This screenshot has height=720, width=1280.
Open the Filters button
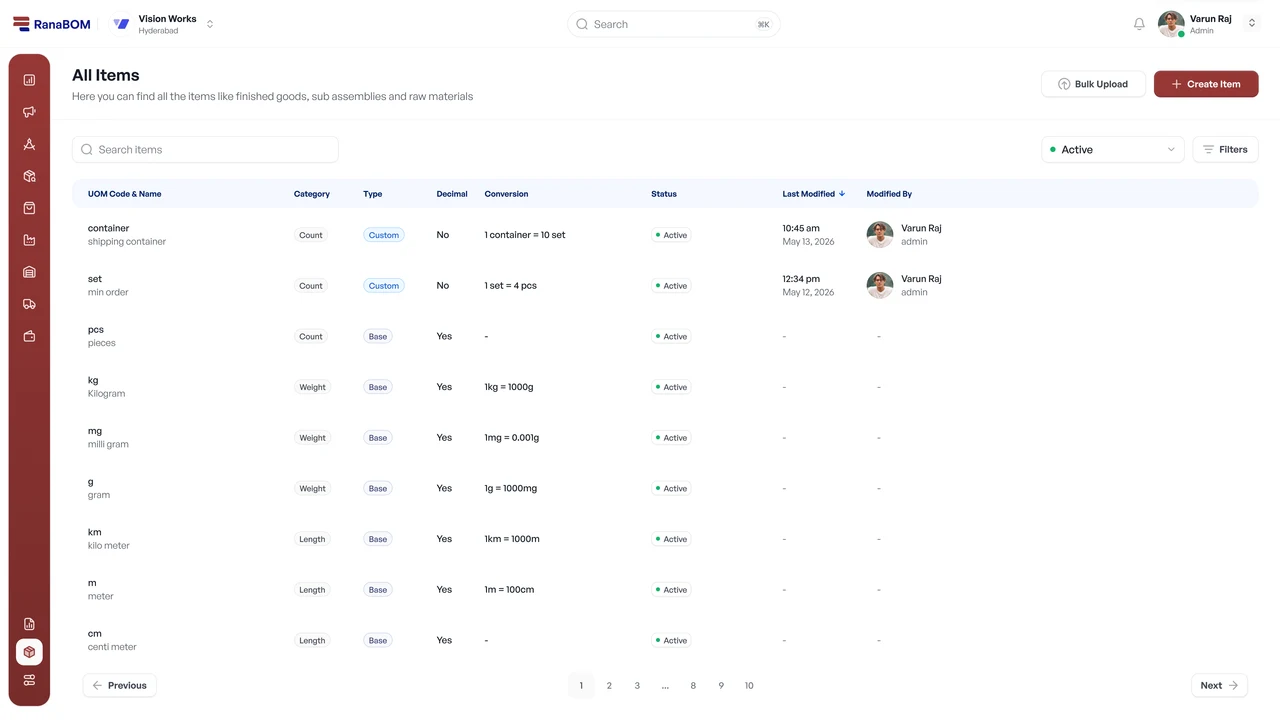(x=1226, y=150)
